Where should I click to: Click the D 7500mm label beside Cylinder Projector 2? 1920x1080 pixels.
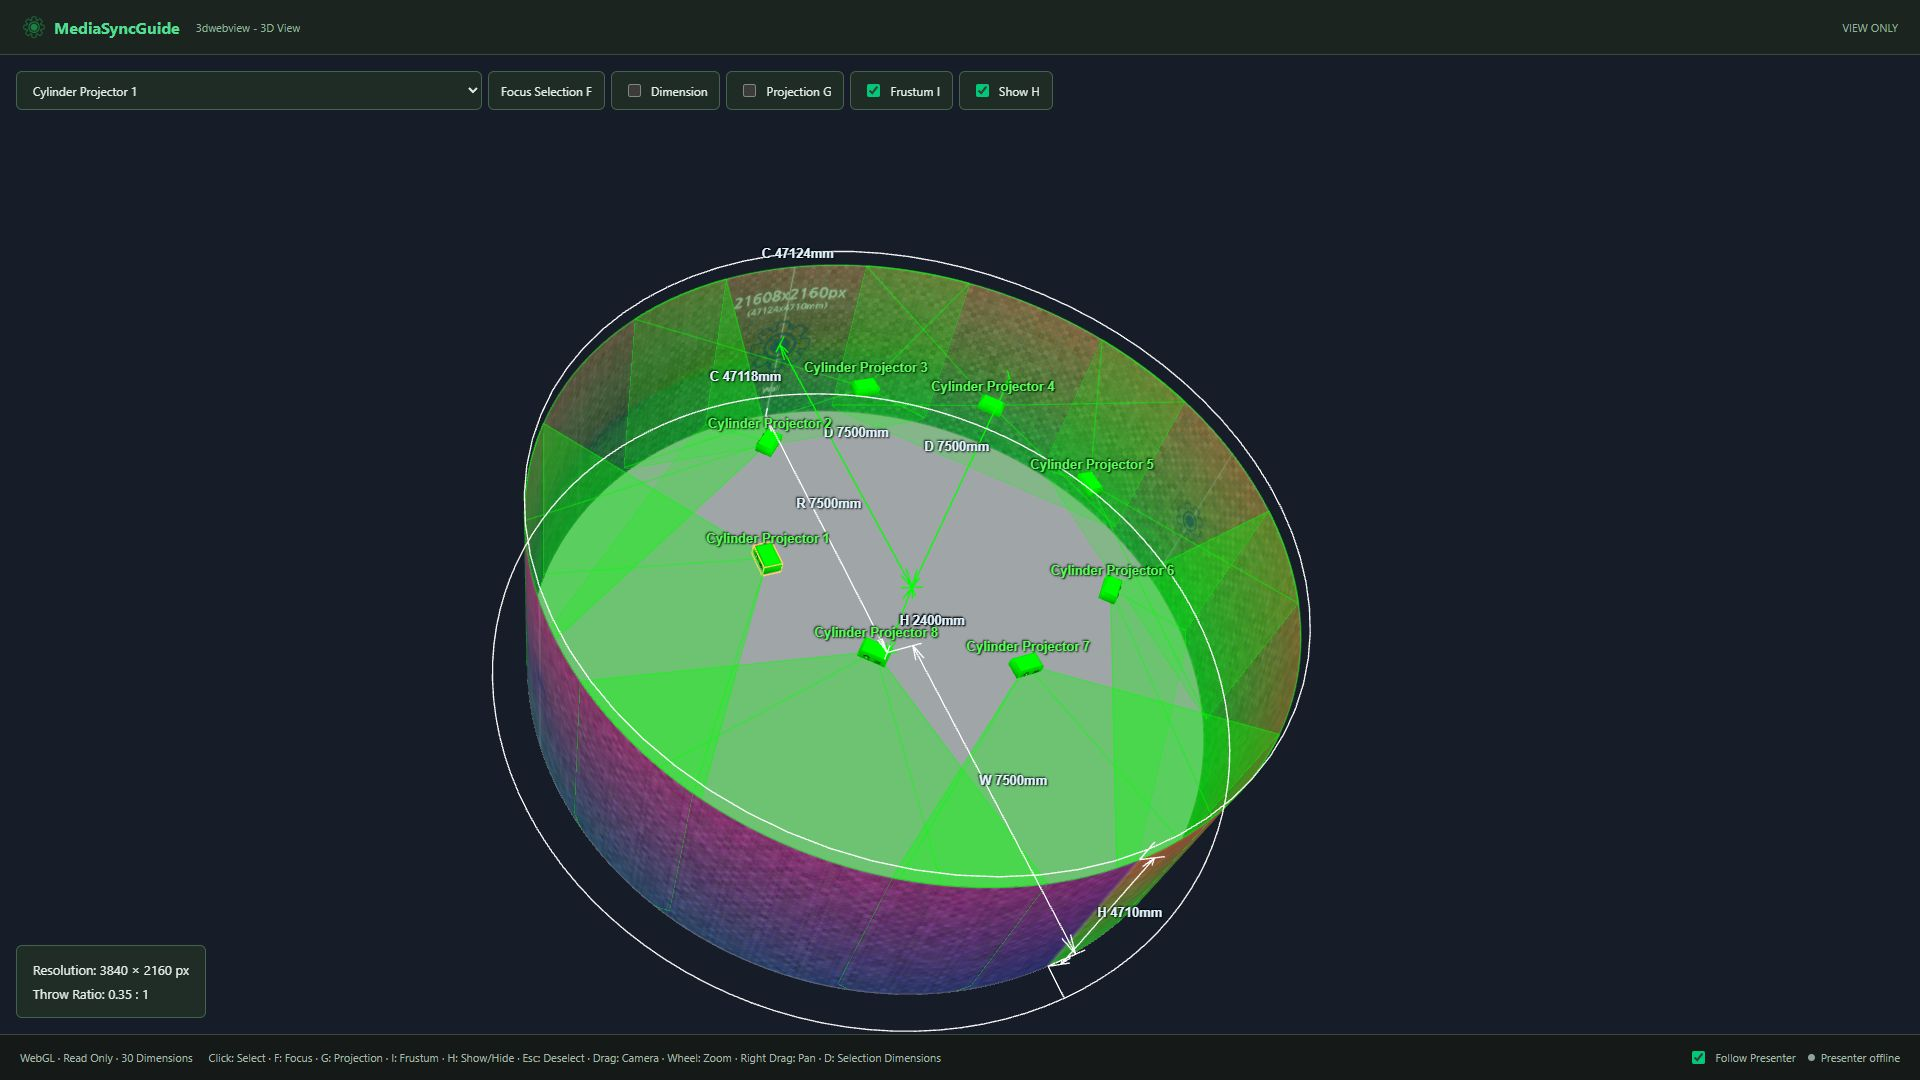[x=856, y=432]
